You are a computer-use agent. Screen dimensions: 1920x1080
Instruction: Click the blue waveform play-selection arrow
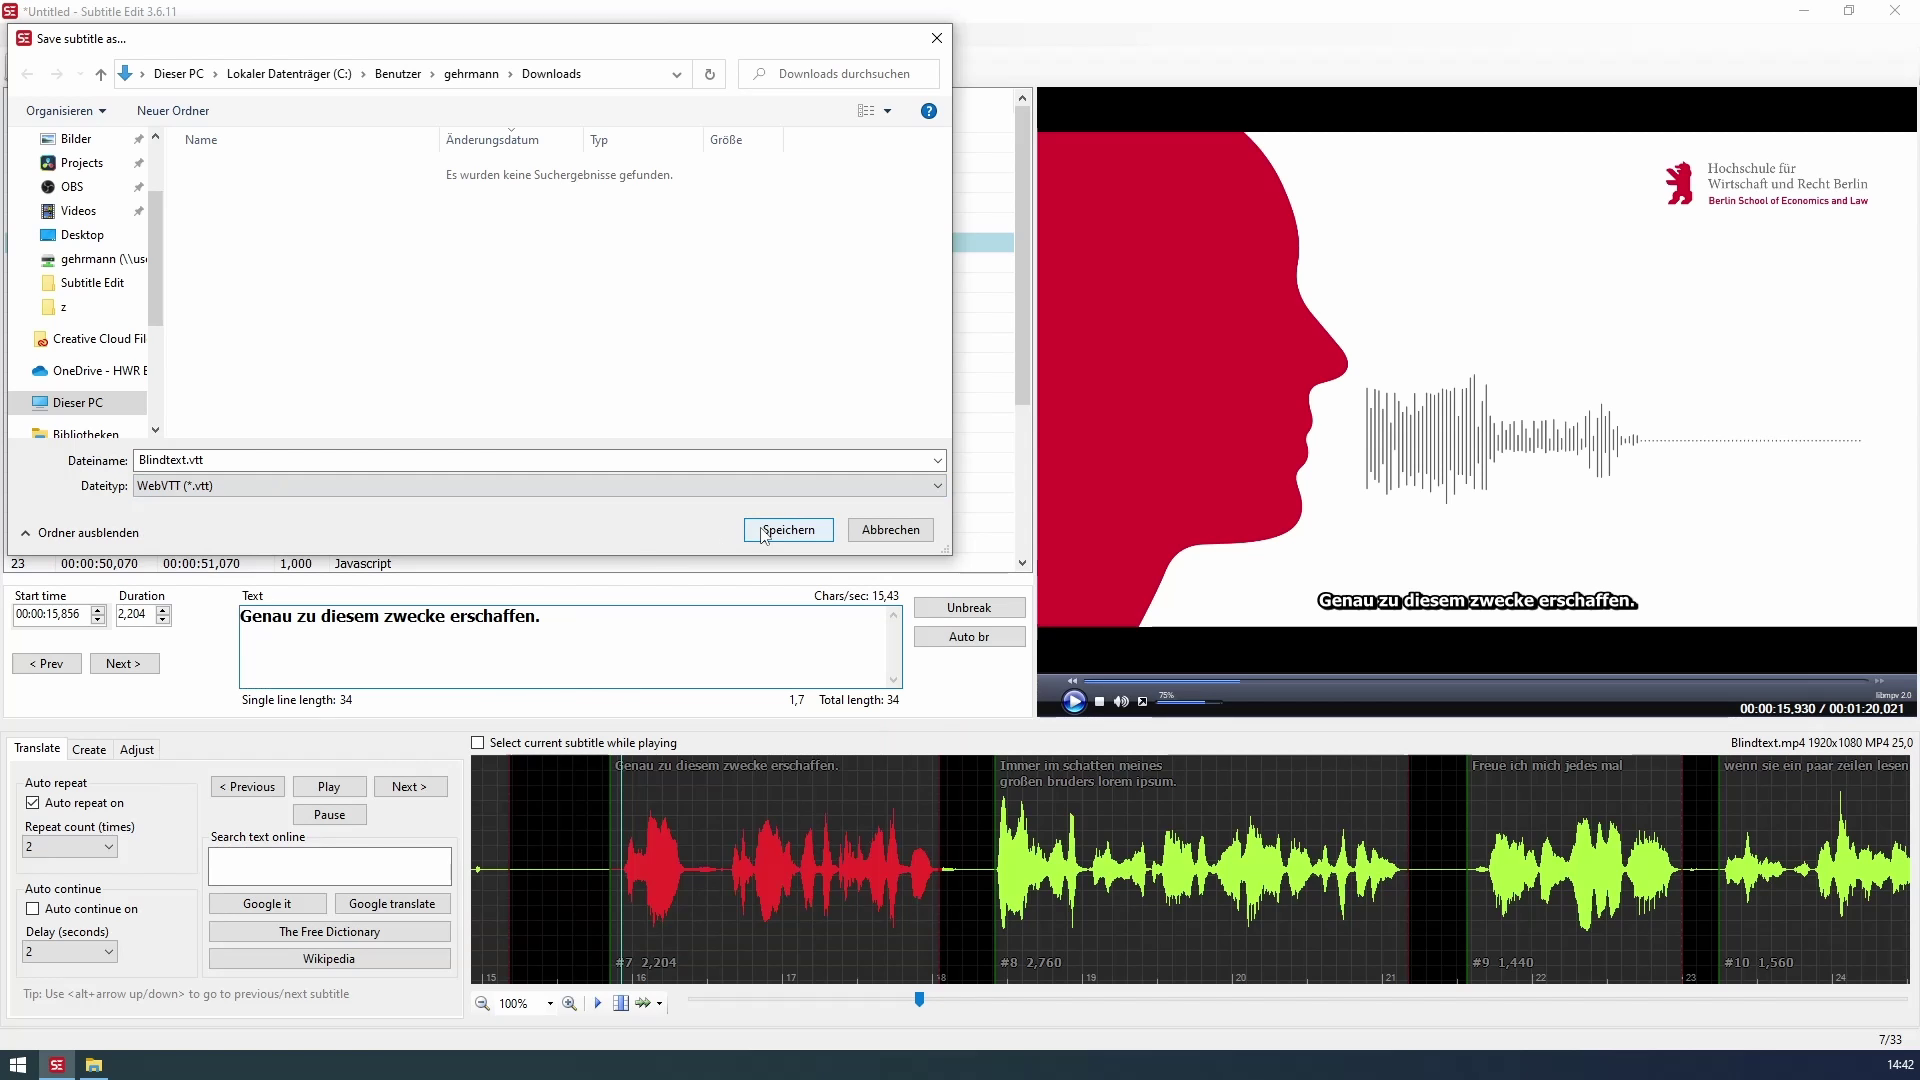[x=598, y=1003]
